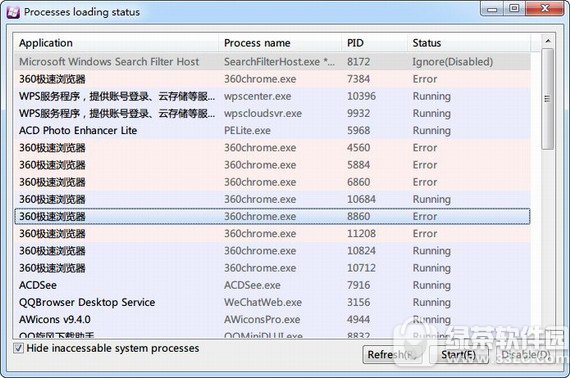Image resolution: width=570 pixels, height=378 pixels.
Task: Click the app icon in title bar
Action: [x=13, y=12]
